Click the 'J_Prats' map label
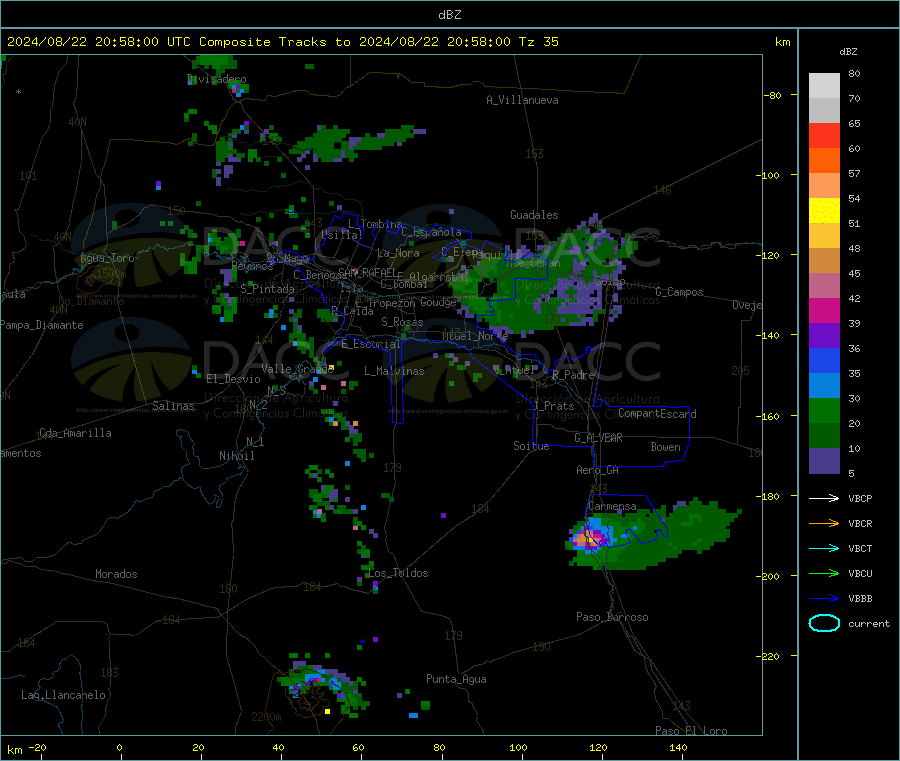900x761 pixels. [x=553, y=406]
